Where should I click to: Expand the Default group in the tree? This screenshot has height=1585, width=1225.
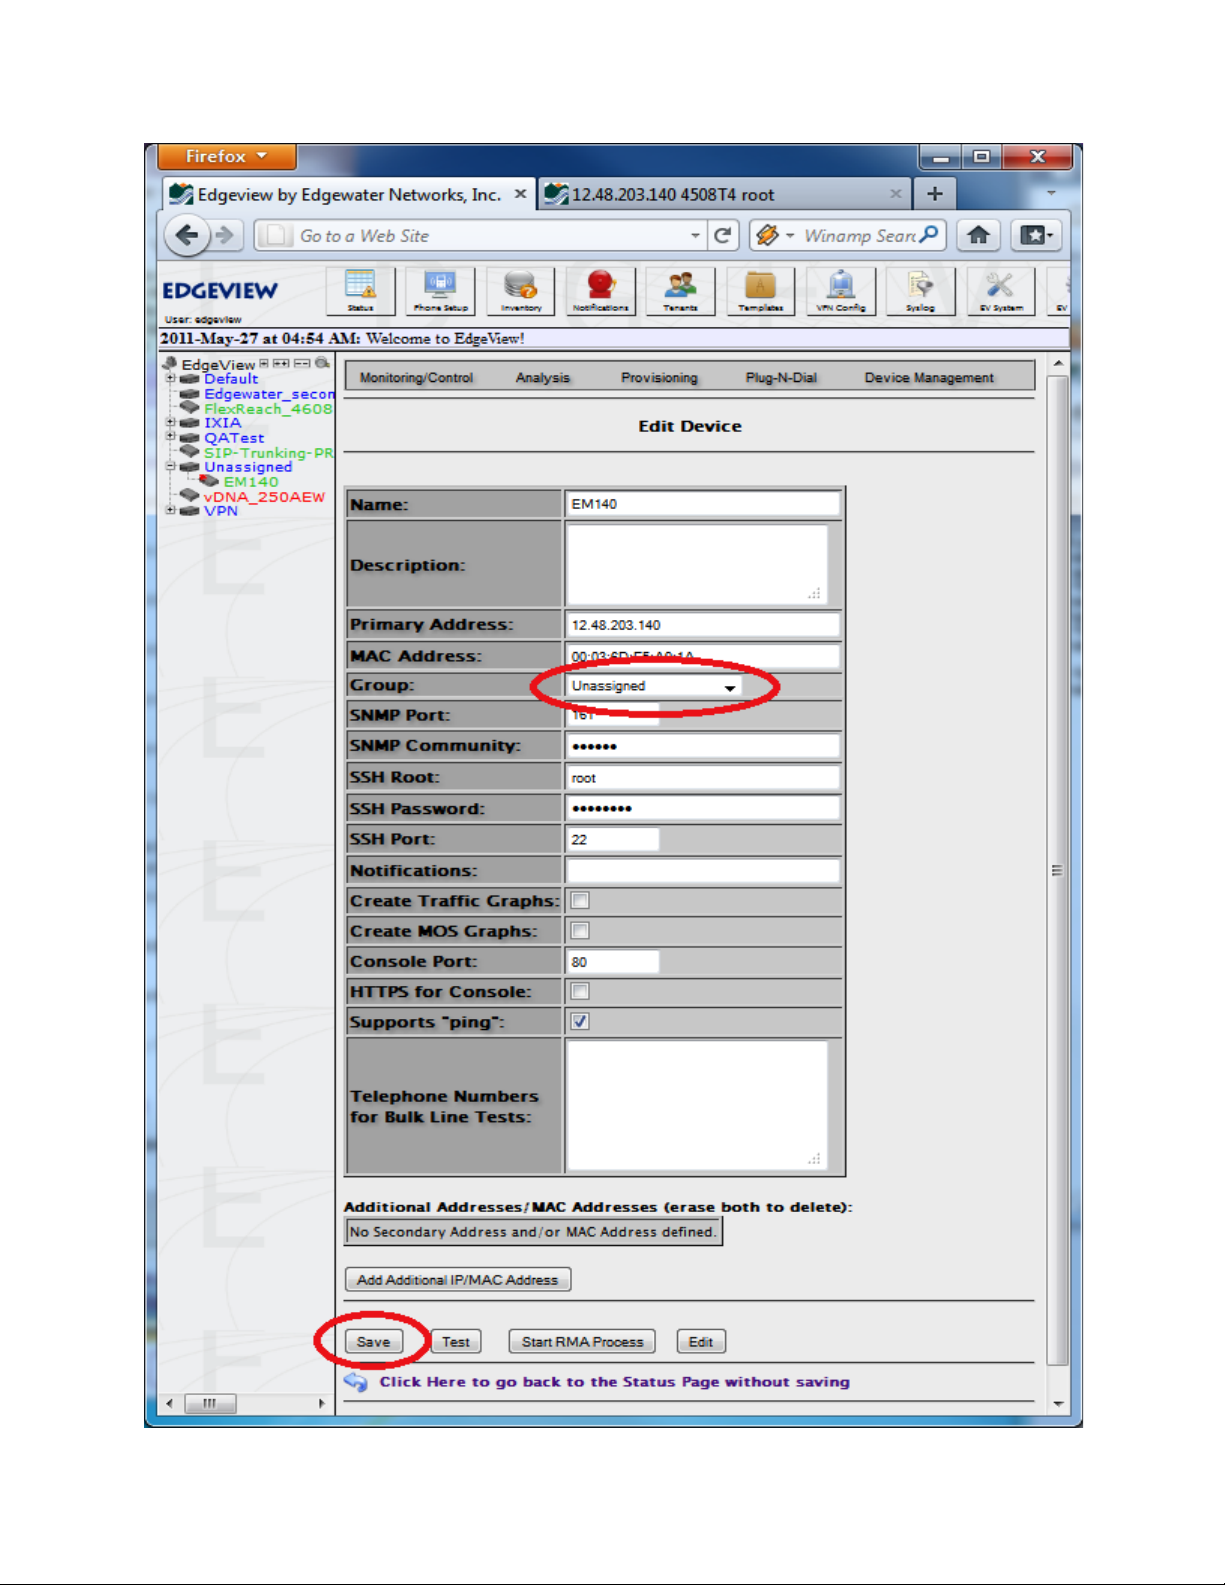[x=170, y=379]
